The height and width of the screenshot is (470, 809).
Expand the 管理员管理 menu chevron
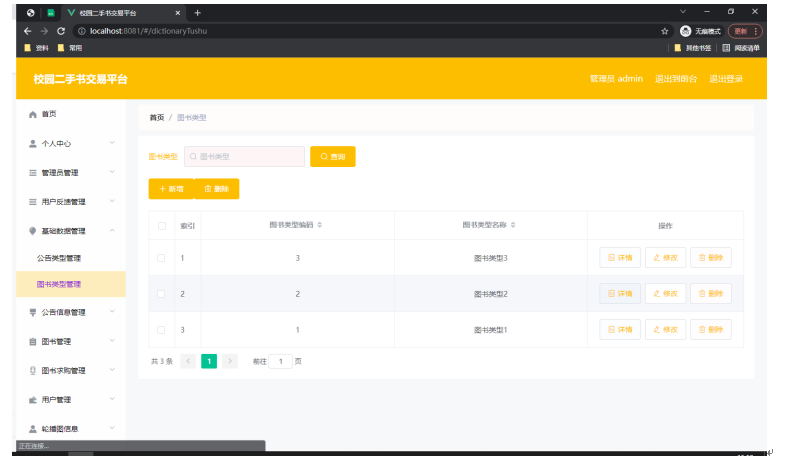[x=112, y=172]
